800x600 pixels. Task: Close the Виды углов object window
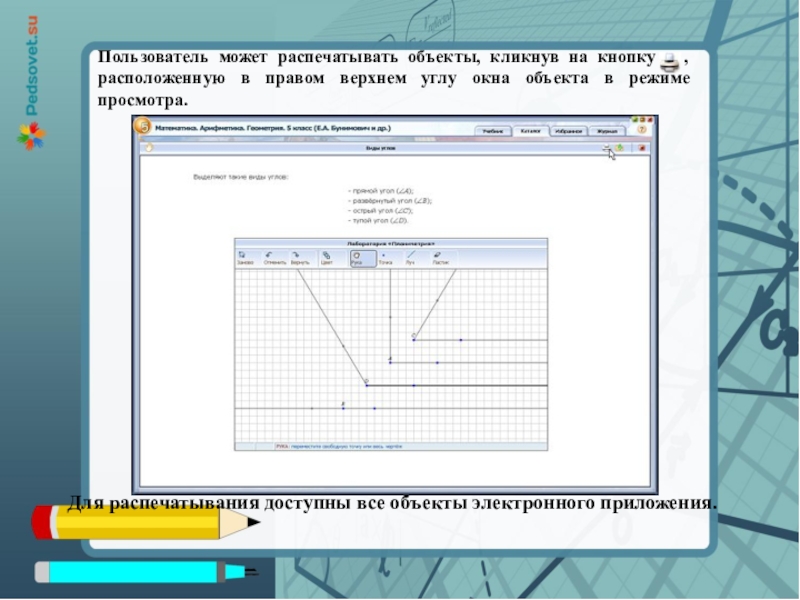[642, 148]
